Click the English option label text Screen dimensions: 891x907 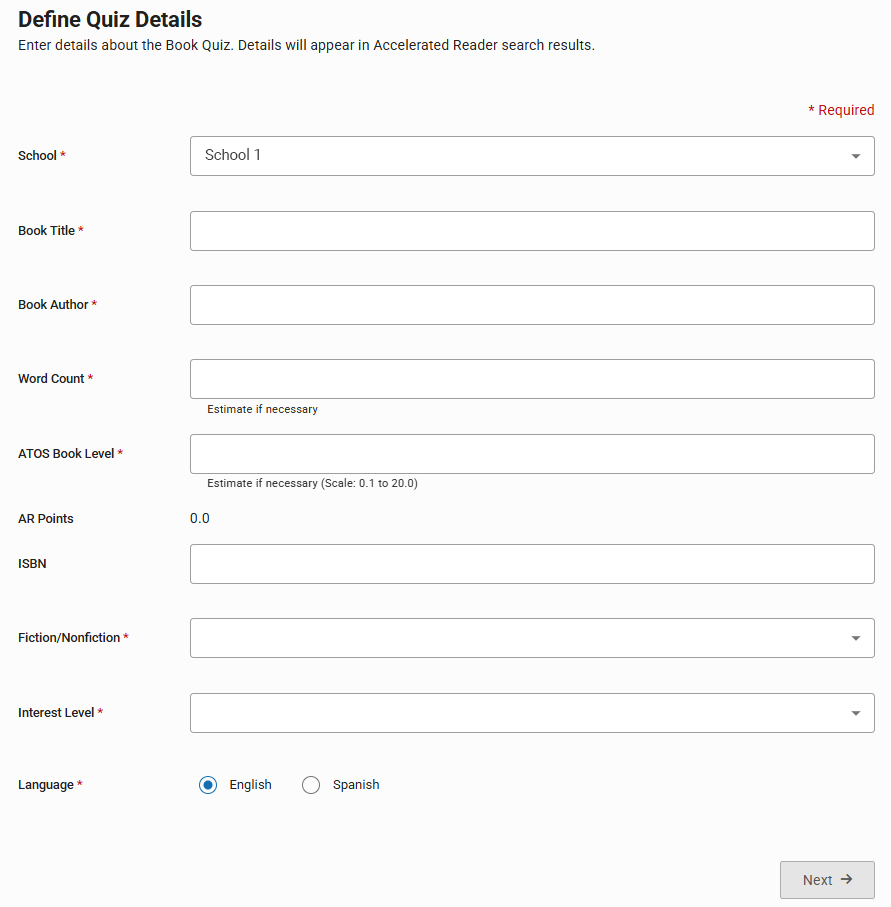point(250,785)
